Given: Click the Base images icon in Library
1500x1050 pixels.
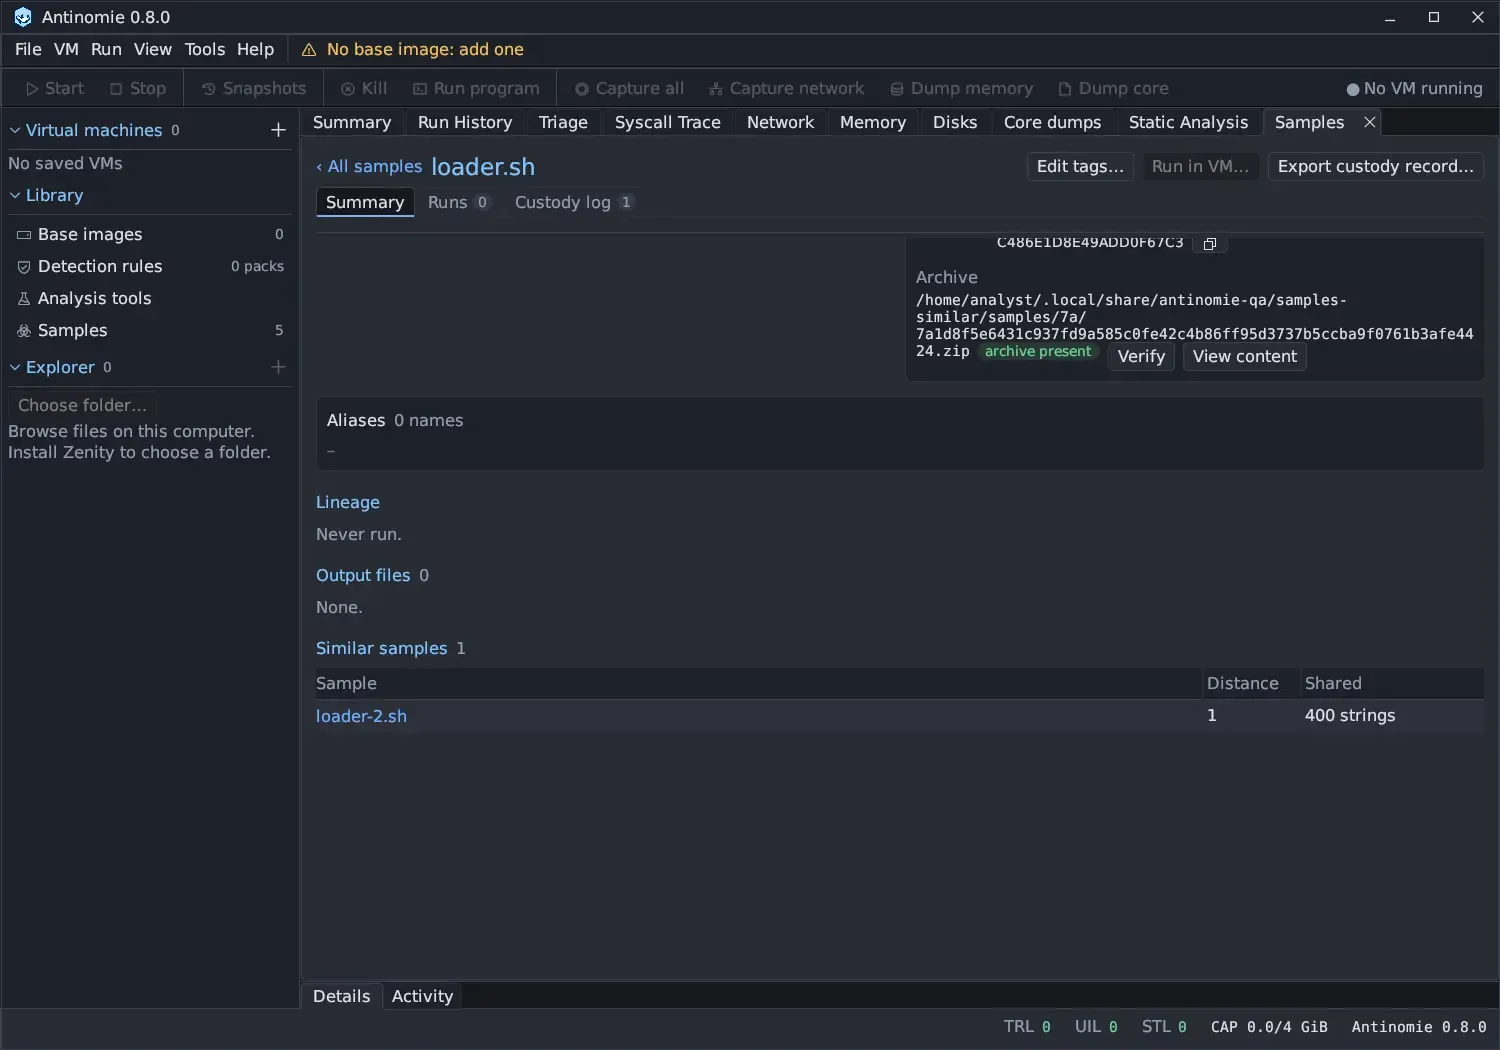Looking at the screenshot, I should [x=24, y=235].
